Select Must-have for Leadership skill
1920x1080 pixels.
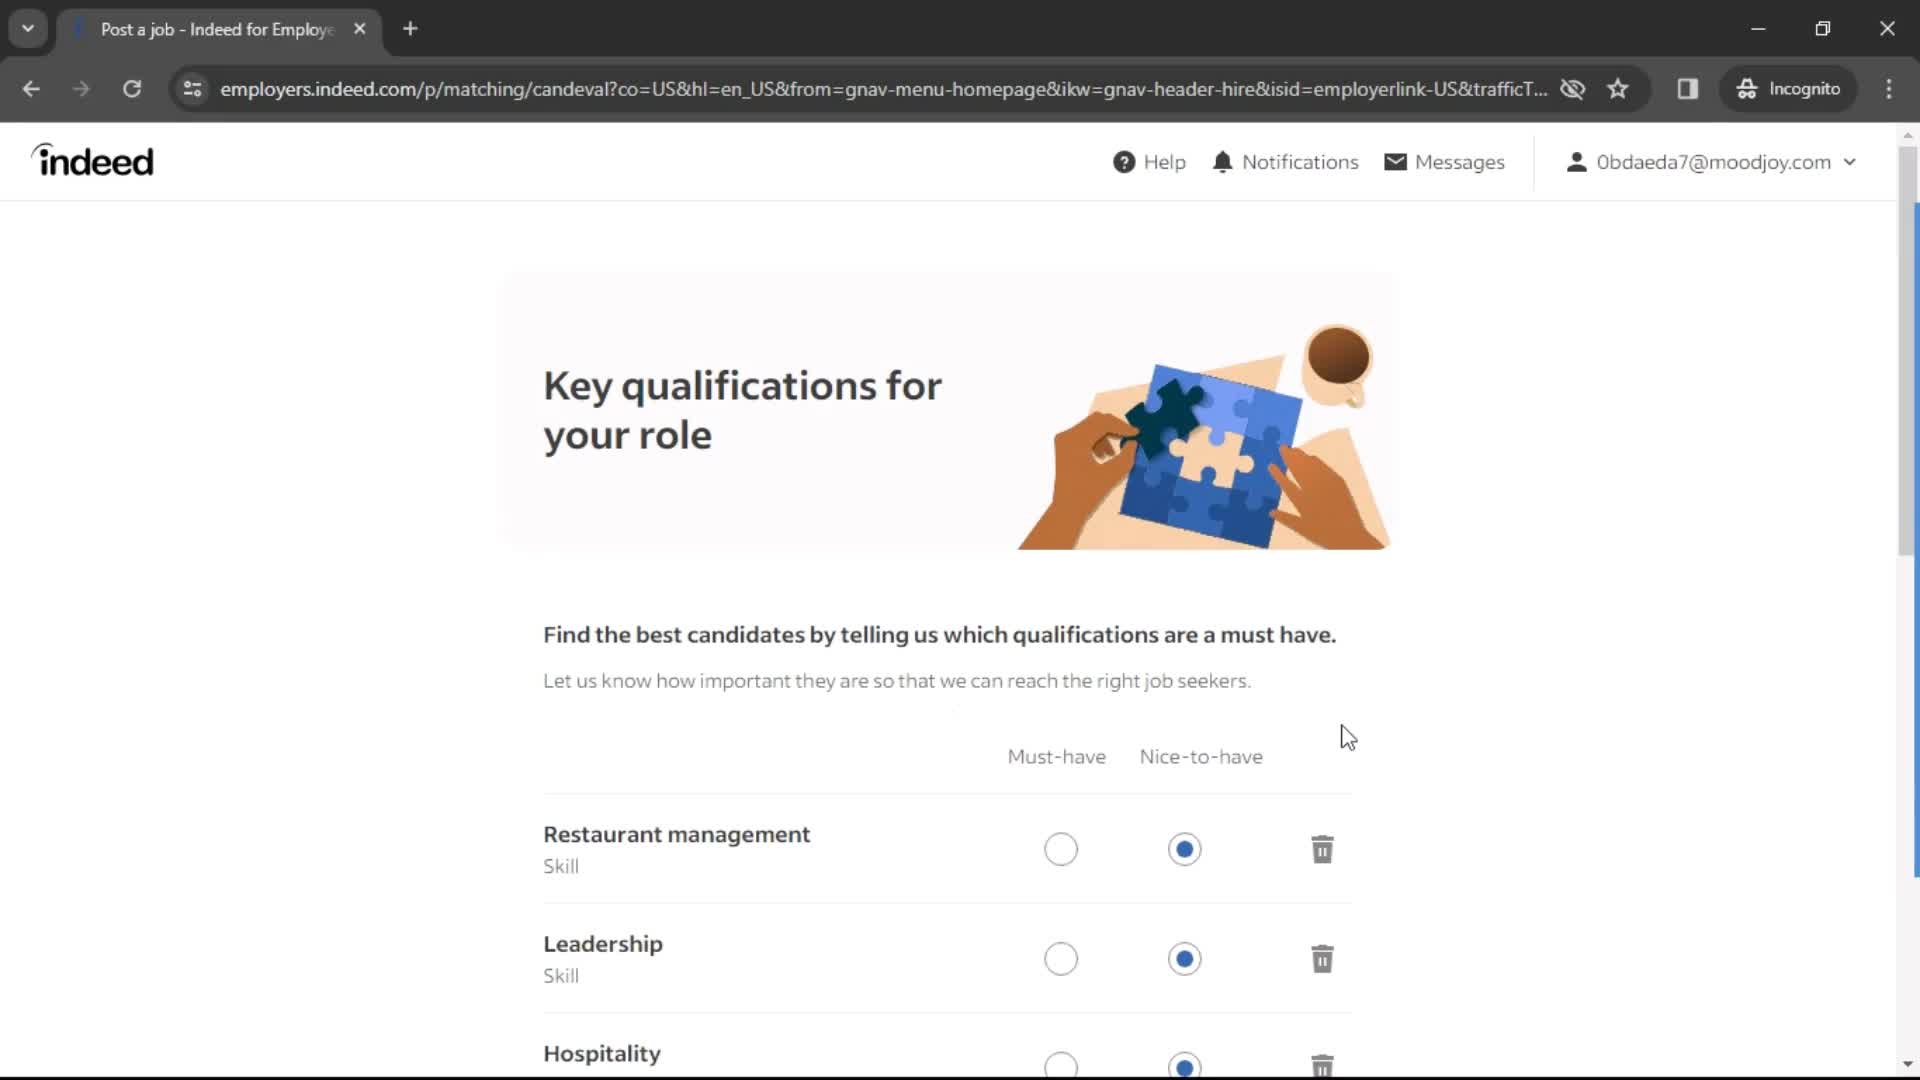click(x=1060, y=959)
